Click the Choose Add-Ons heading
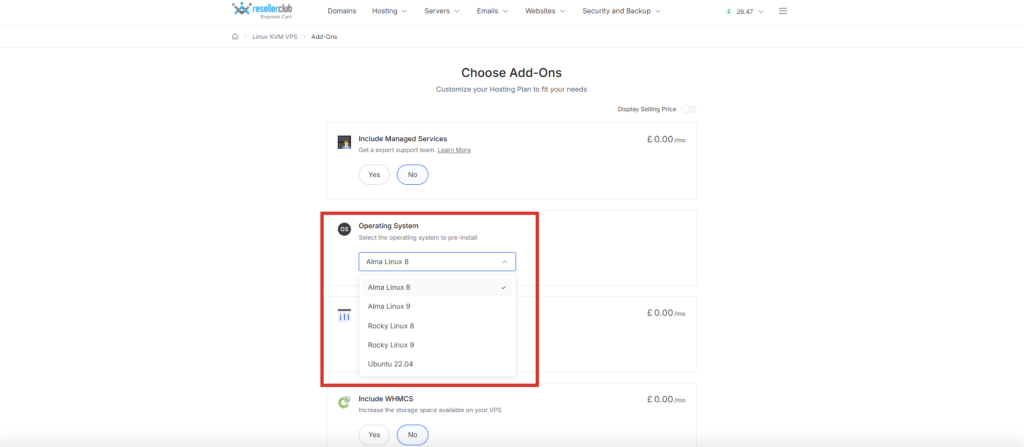 tap(511, 73)
